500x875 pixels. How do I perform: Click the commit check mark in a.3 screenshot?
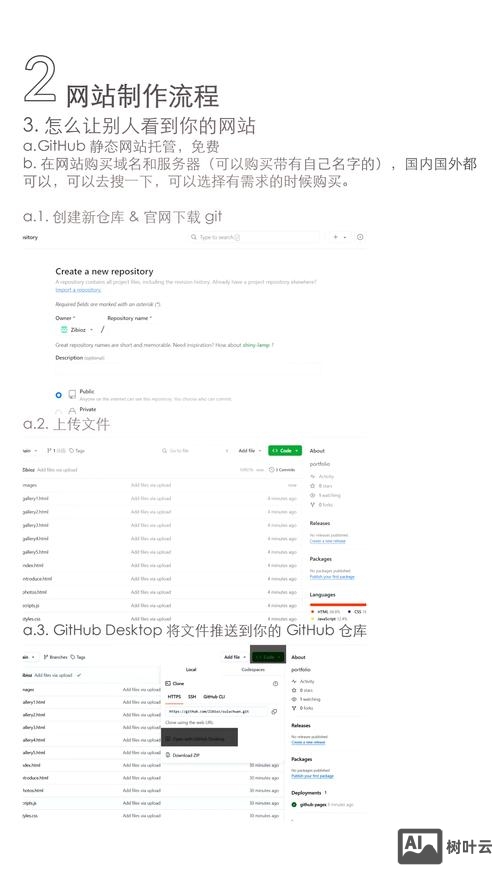coord(79,675)
